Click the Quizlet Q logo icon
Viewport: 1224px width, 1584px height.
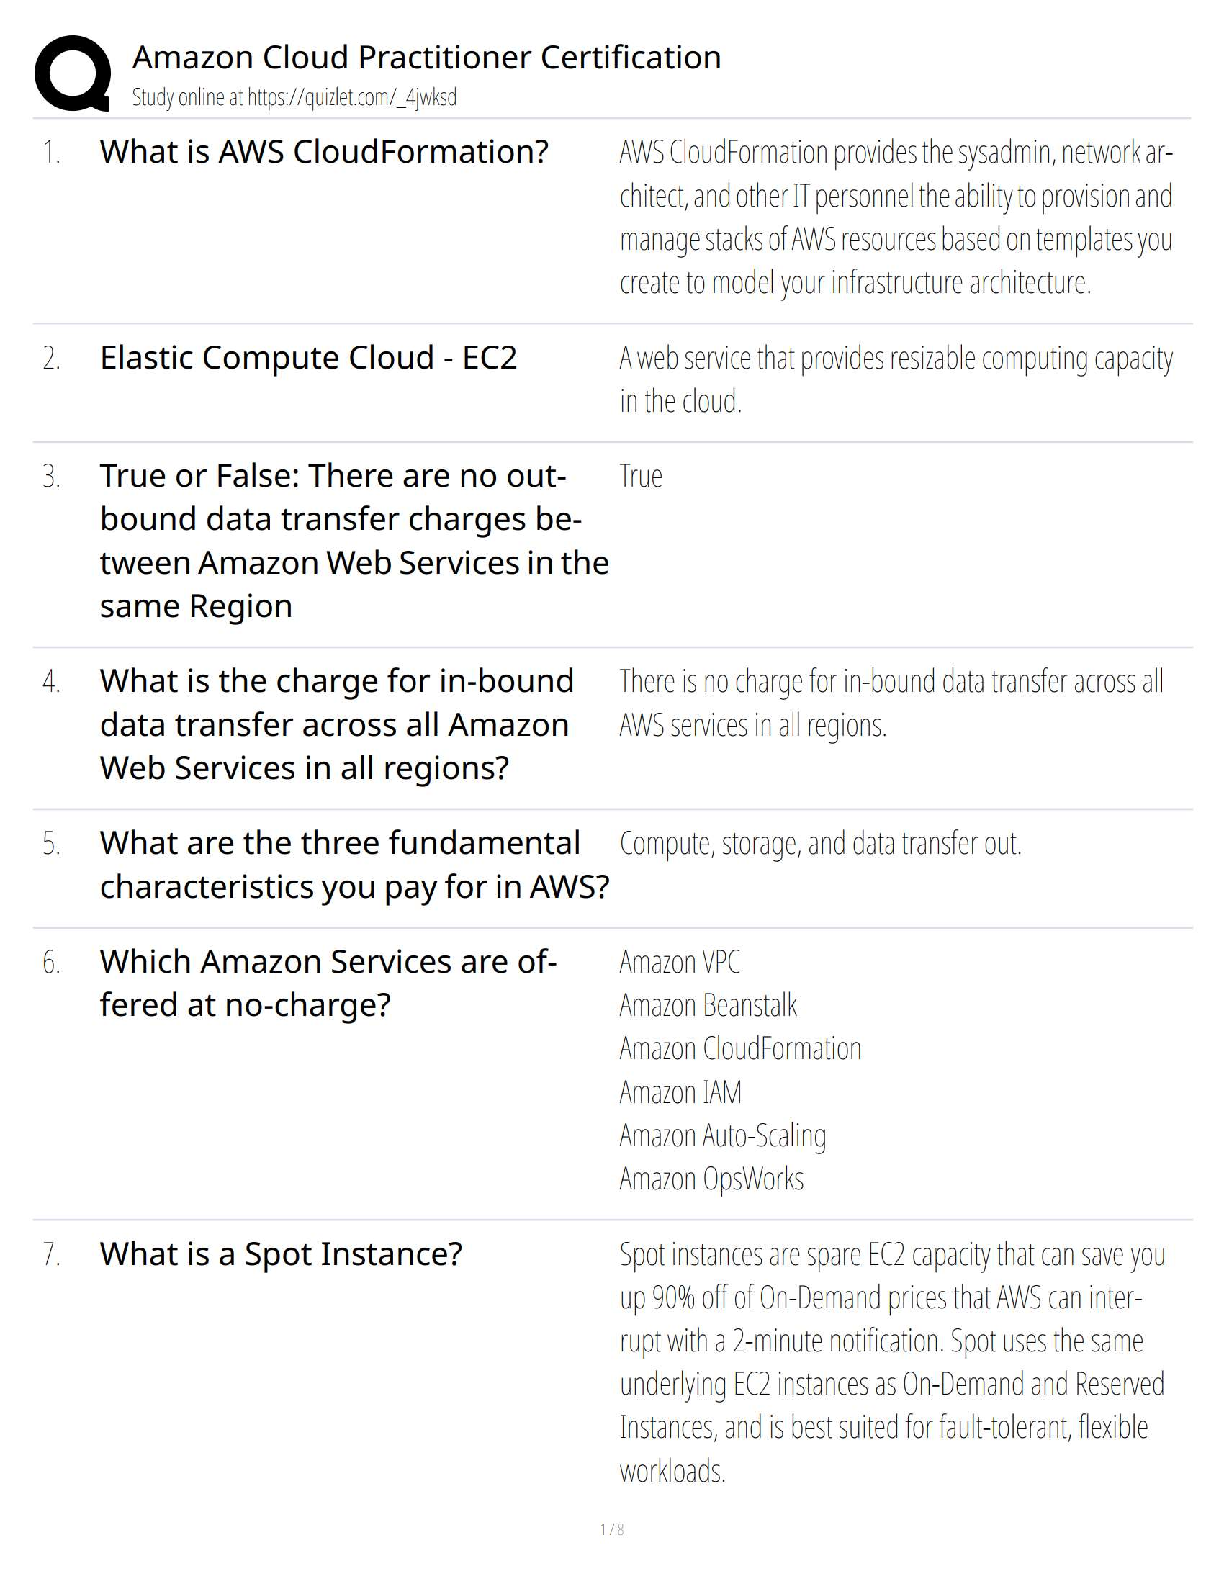tap(72, 73)
